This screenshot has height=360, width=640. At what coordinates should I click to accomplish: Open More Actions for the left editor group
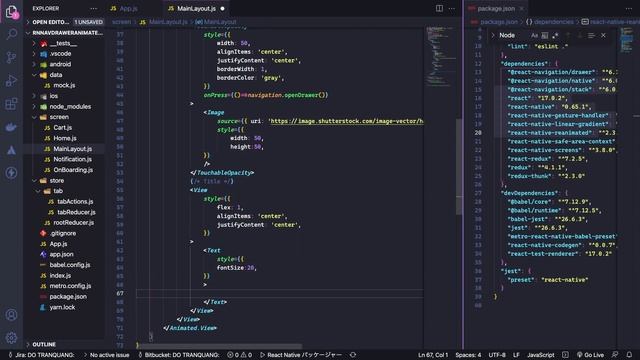(452, 8)
